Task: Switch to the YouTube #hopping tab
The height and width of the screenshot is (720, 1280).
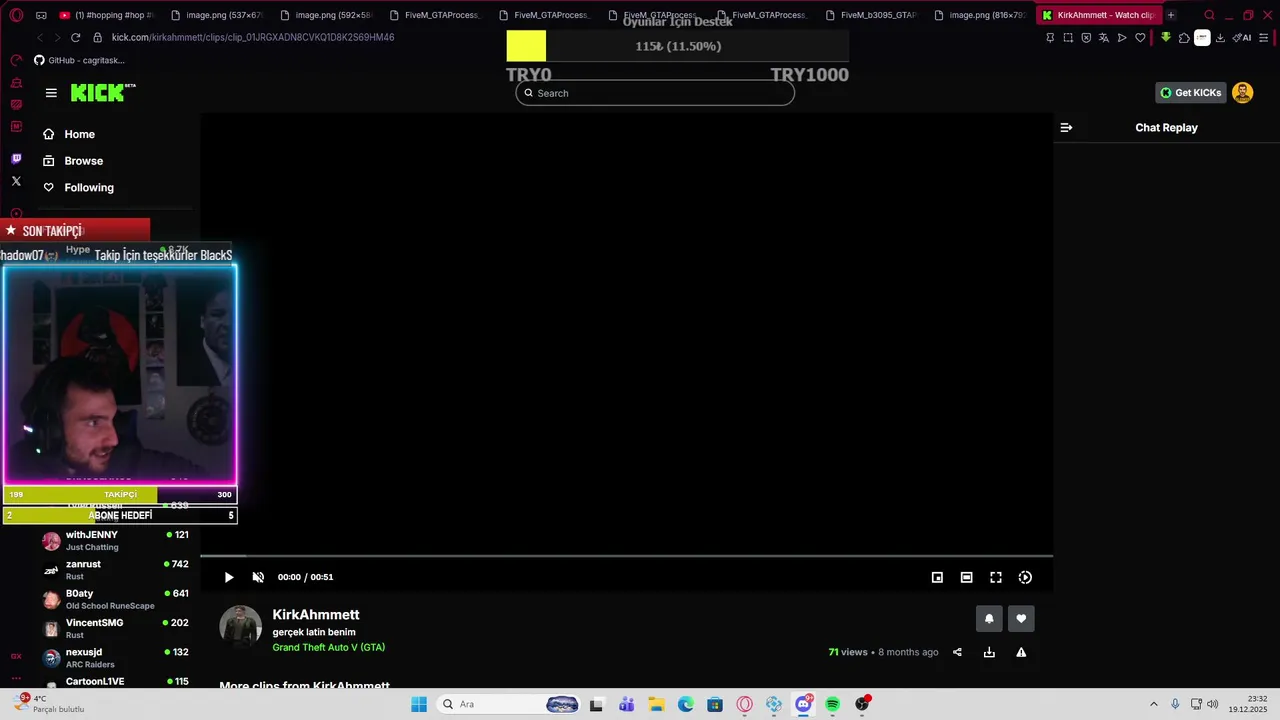Action: point(105,15)
